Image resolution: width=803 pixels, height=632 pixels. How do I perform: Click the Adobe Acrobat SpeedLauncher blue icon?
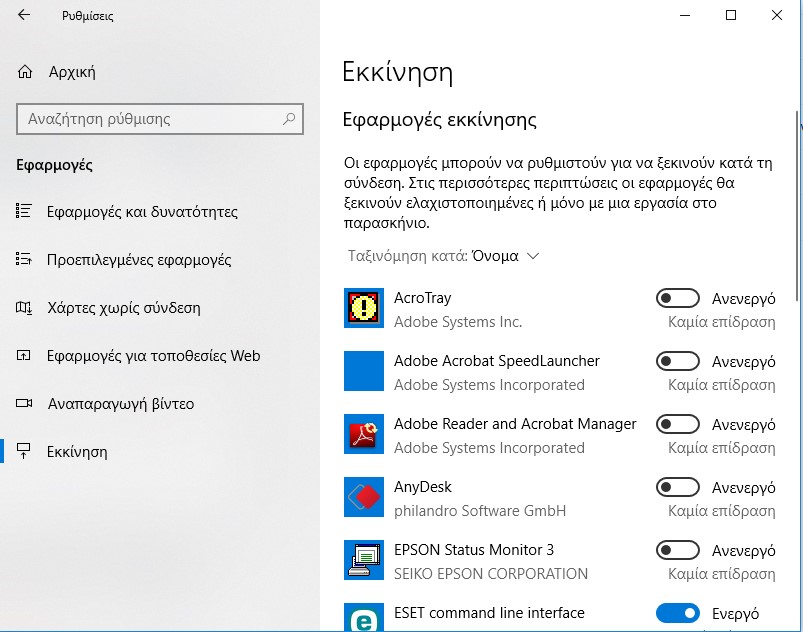[364, 371]
